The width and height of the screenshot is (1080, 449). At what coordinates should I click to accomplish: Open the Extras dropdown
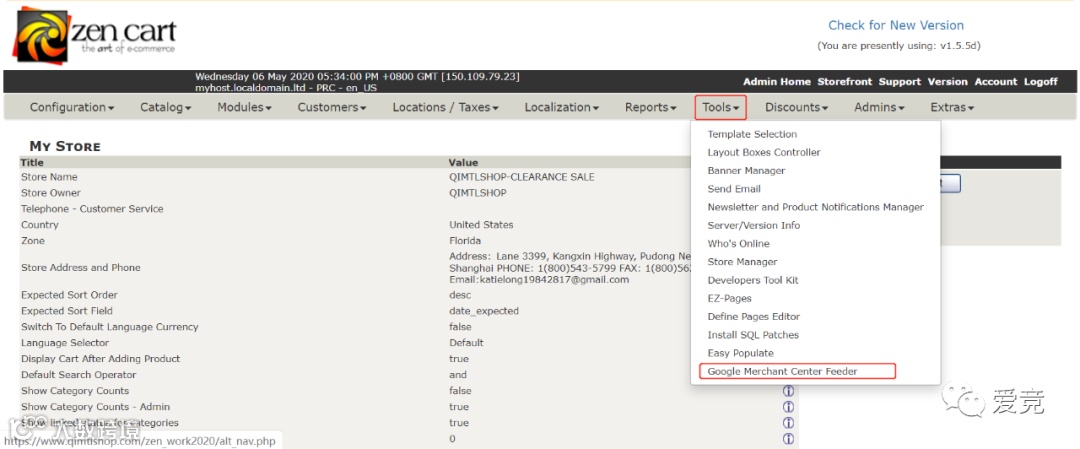point(952,107)
